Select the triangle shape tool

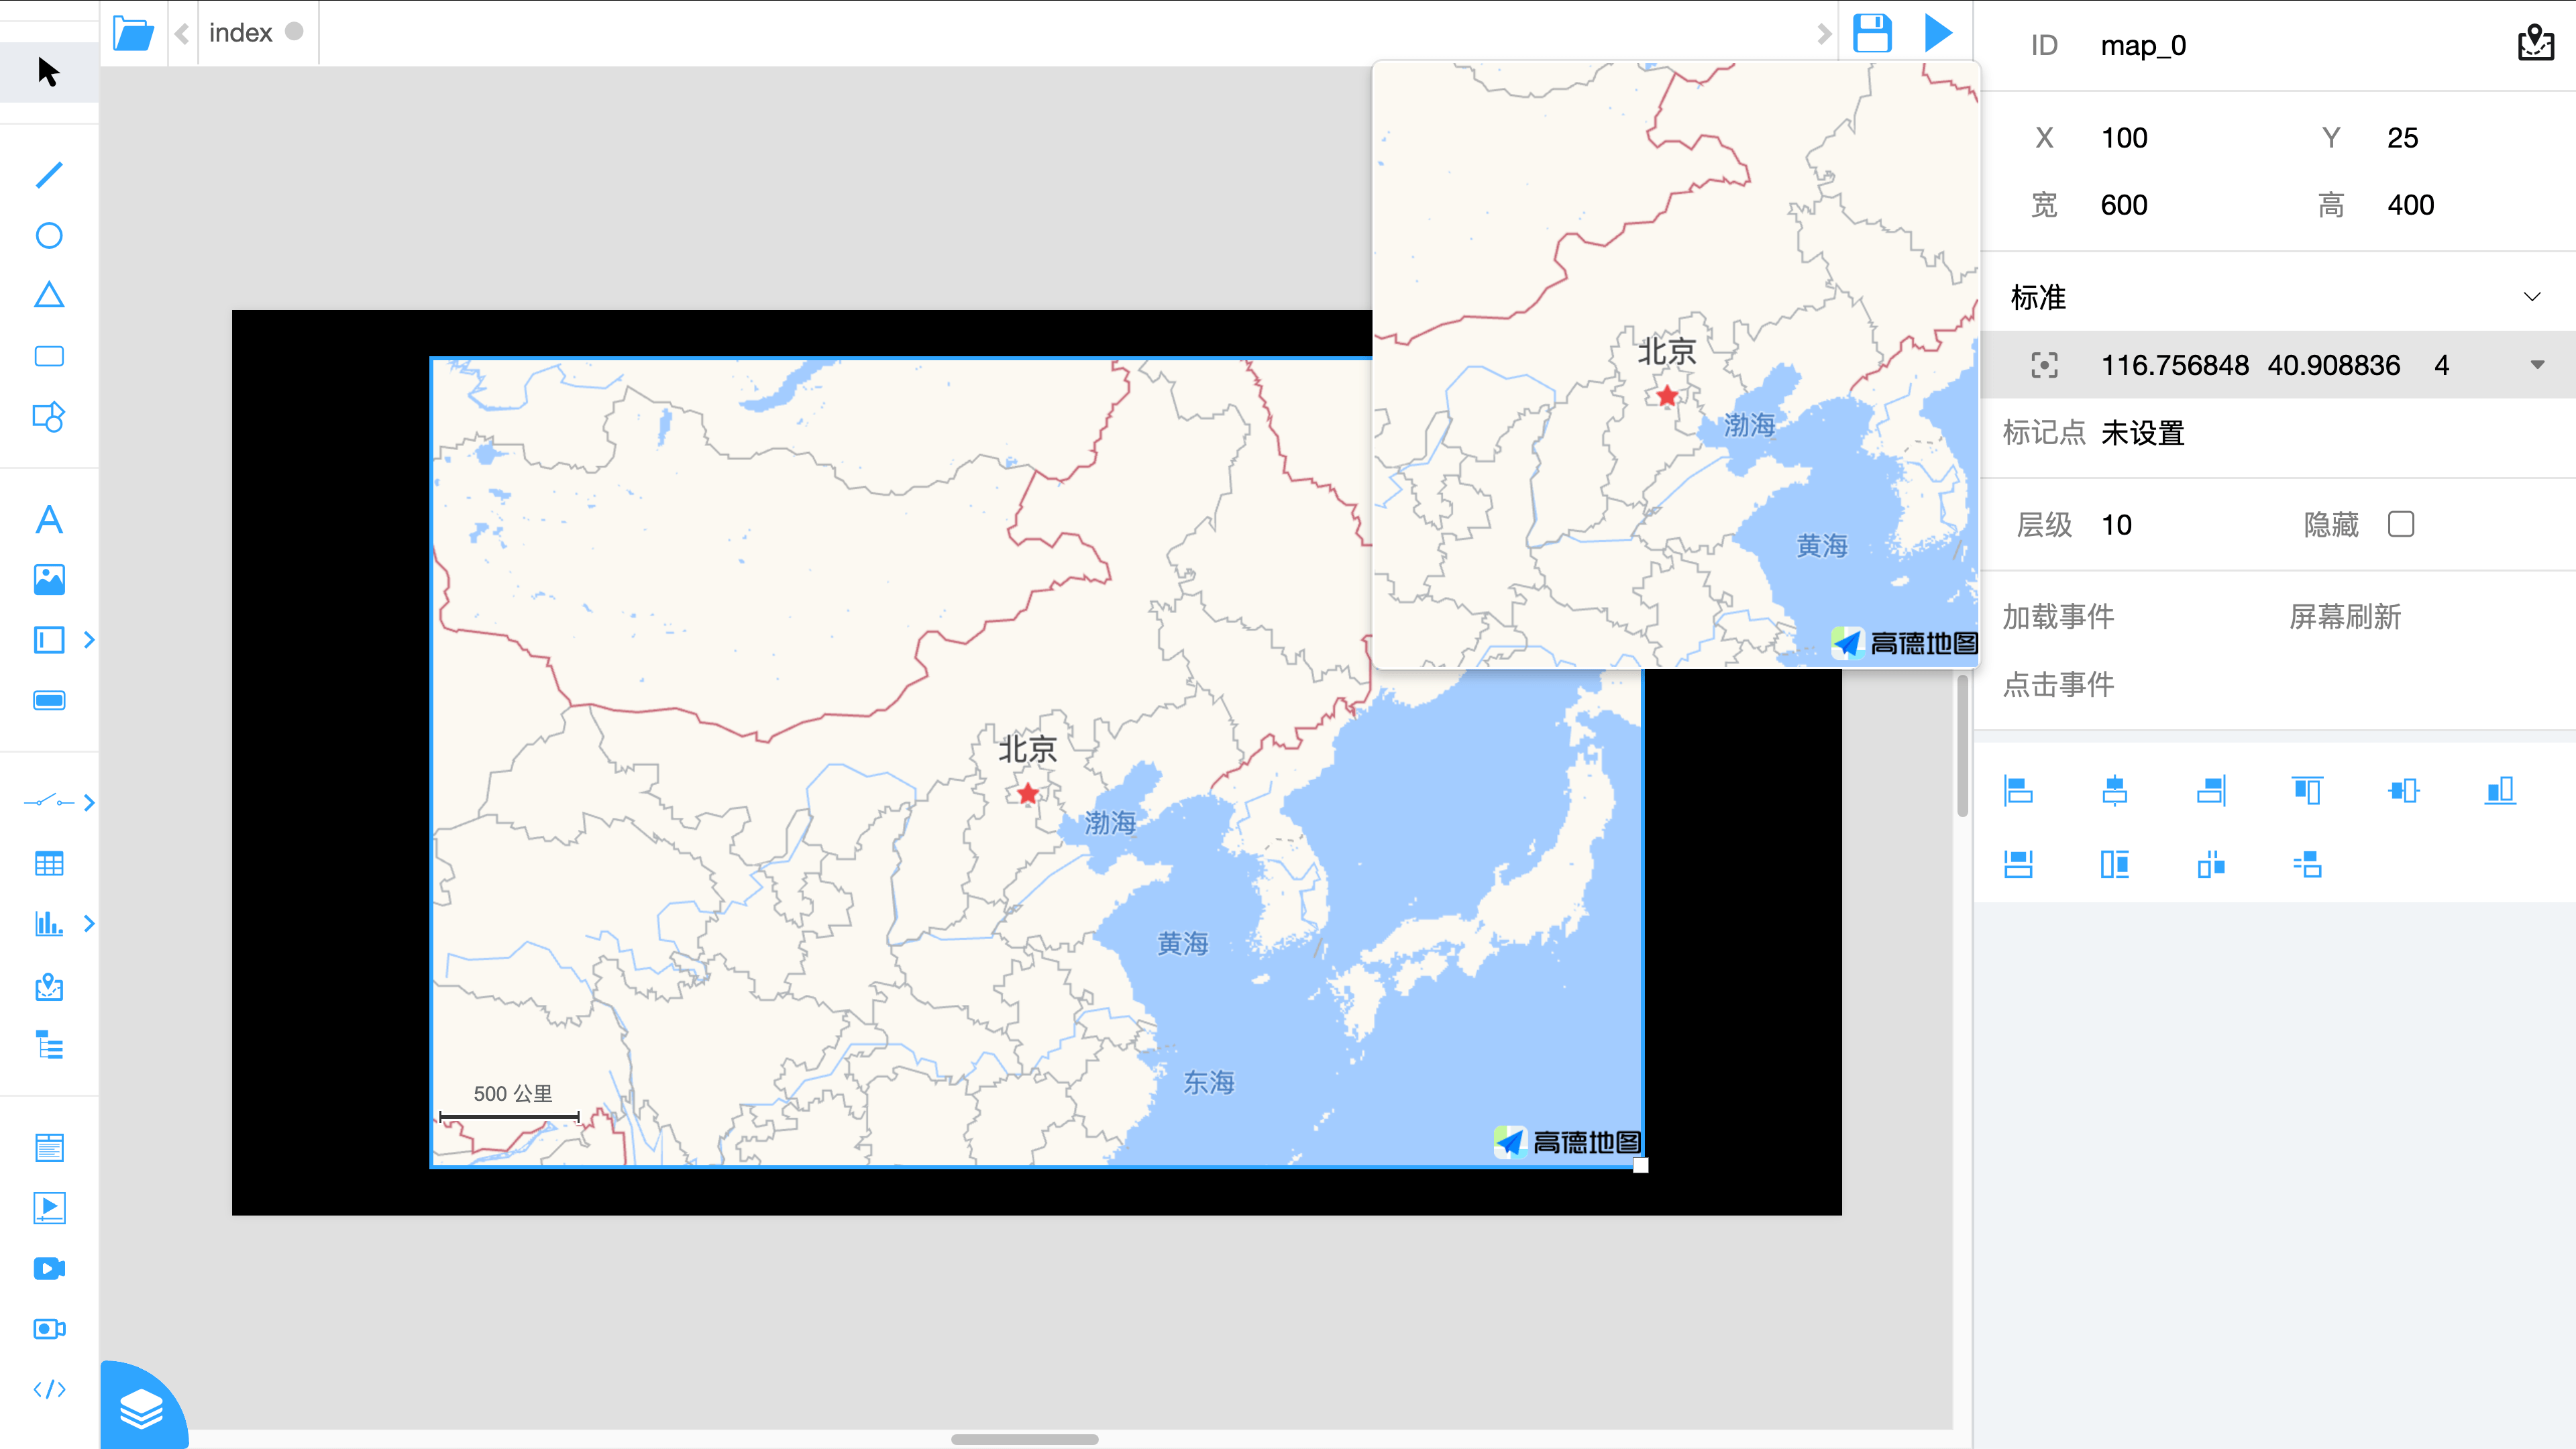[x=49, y=295]
